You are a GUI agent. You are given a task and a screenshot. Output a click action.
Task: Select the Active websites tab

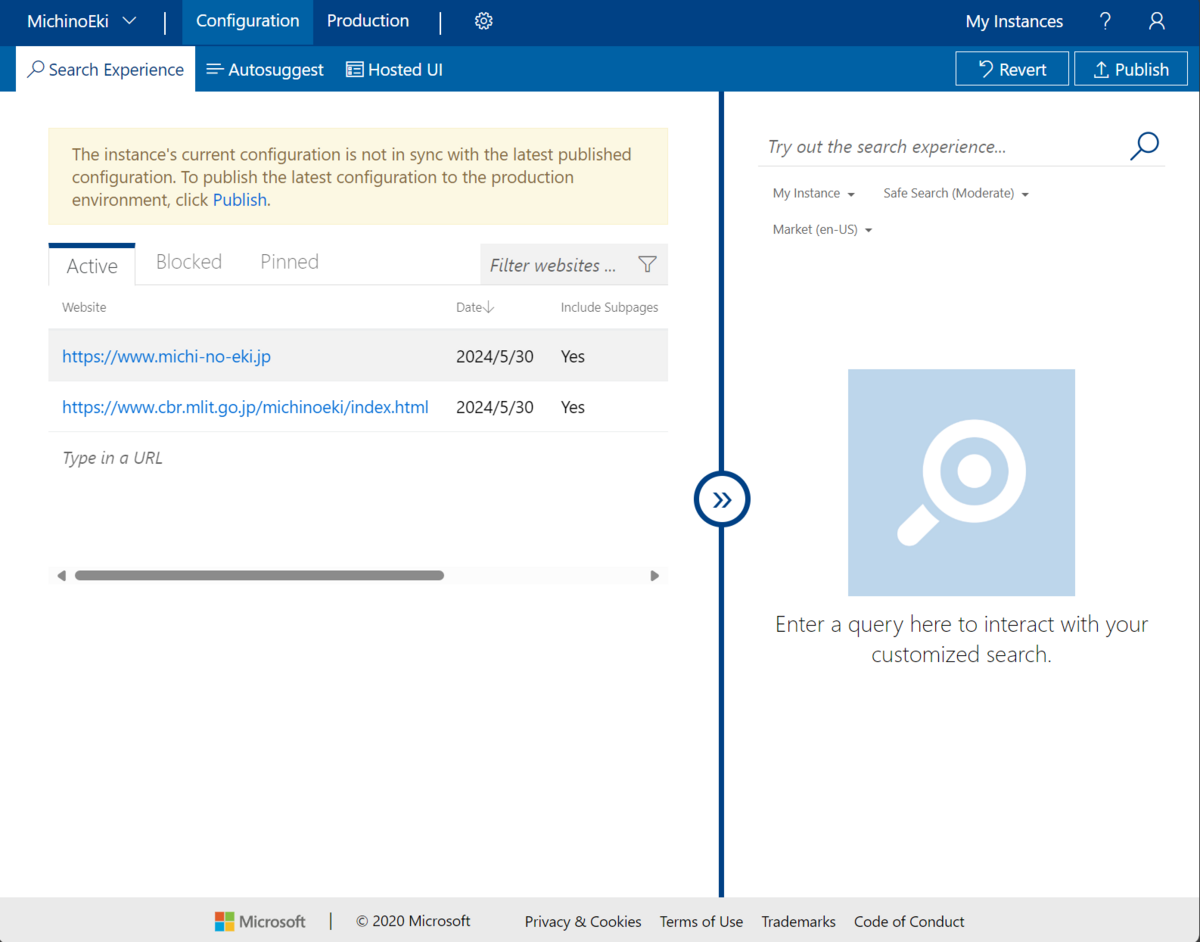pos(92,265)
